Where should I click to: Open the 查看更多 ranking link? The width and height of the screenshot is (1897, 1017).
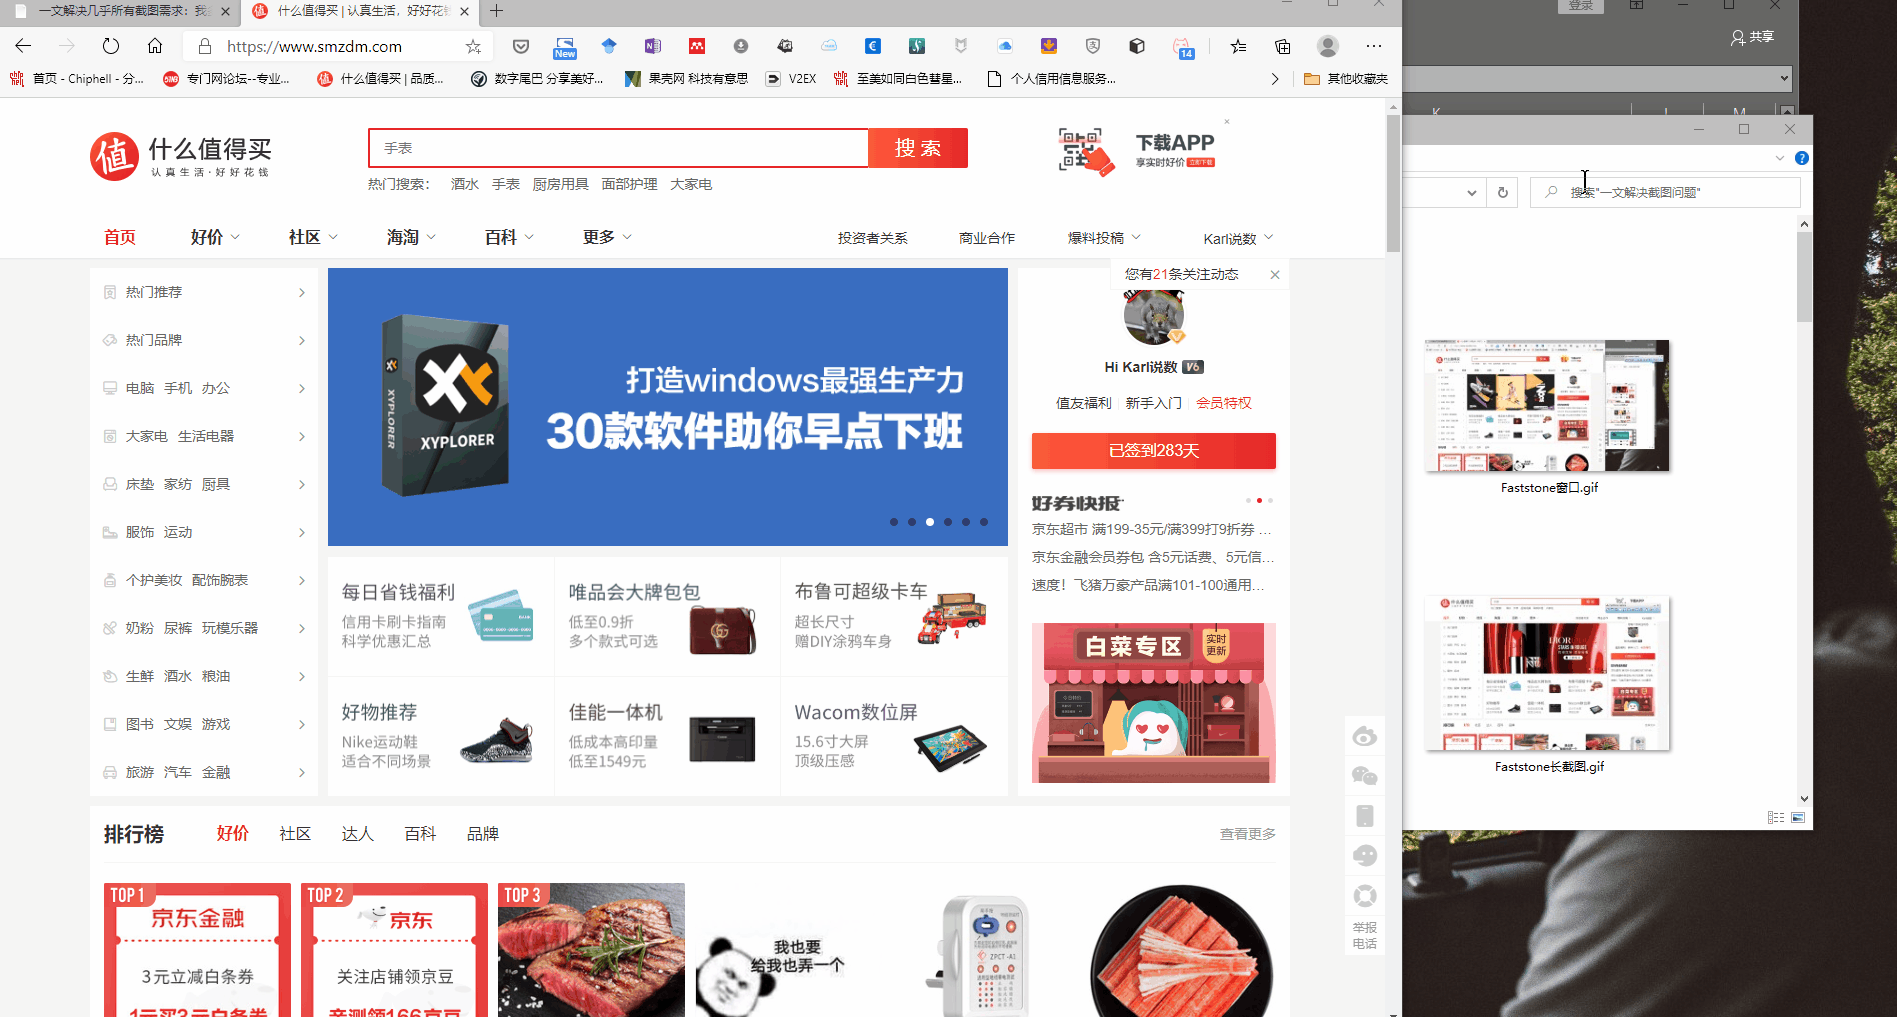click(x=1247, y=834)
